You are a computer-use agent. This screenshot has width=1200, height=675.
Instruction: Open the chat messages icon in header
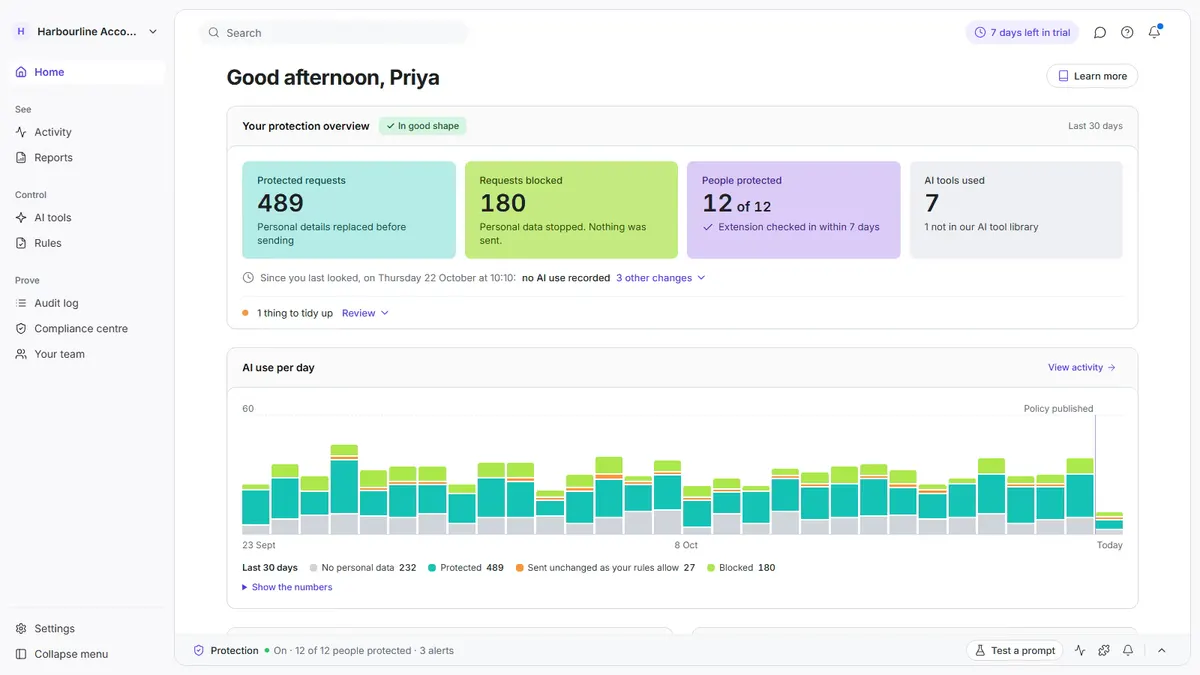pyautogui.click(x=1100, y=33)
